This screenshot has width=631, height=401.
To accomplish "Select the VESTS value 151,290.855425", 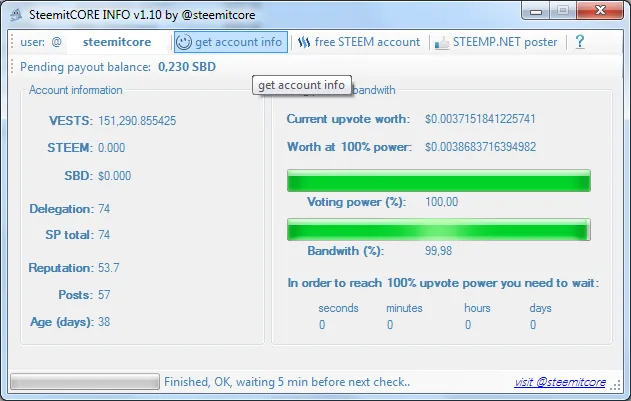I will [137, 121].
